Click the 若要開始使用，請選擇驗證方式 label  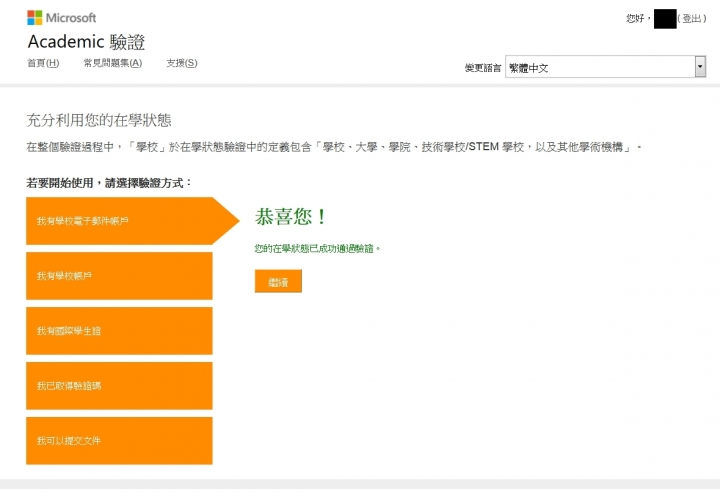tap(108, 183)
